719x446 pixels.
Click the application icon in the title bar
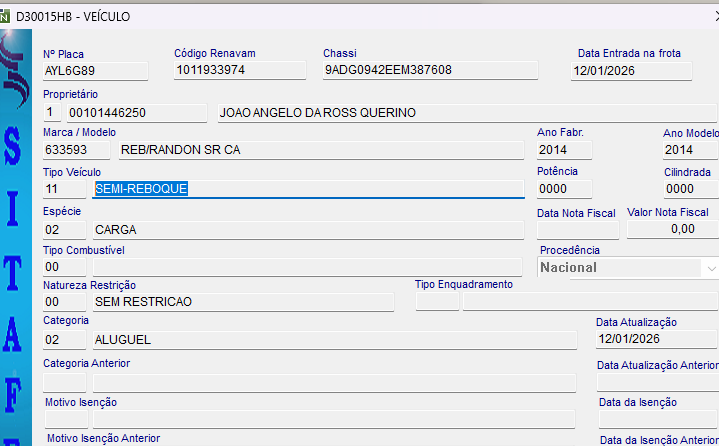7,16
